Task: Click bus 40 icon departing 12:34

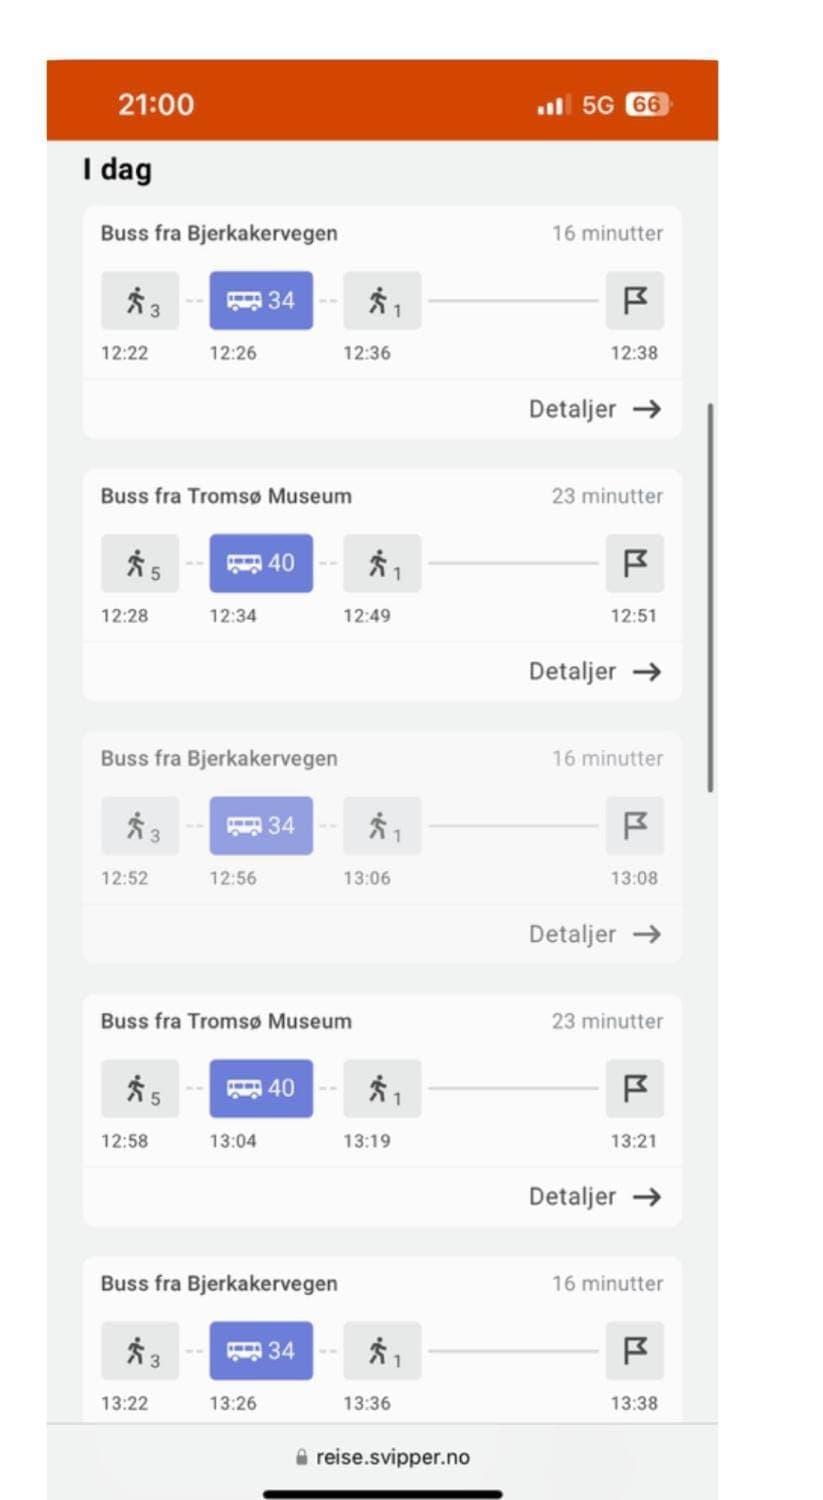Action: pyautogui.click(x=260, y=563)
